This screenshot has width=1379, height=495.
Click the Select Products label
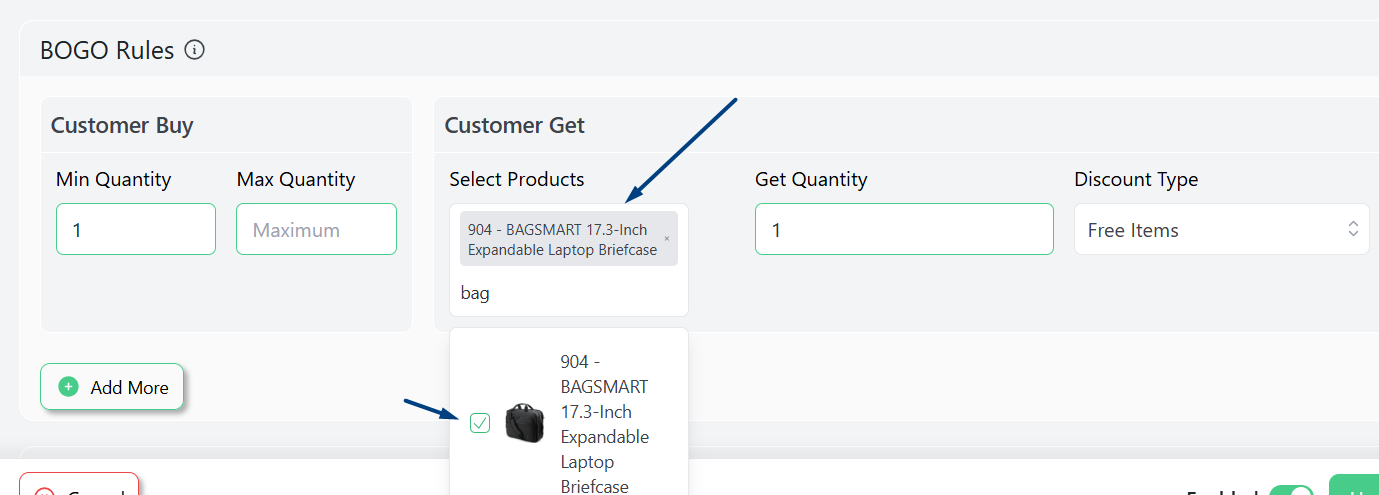coord(517,179)
